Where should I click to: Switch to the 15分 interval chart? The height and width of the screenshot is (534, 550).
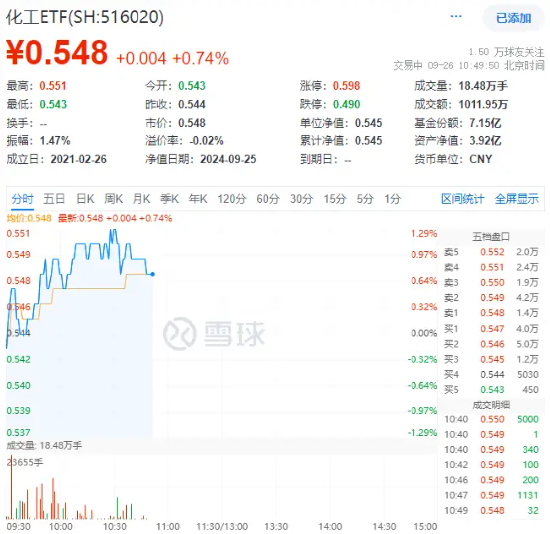tap(335, 199)
